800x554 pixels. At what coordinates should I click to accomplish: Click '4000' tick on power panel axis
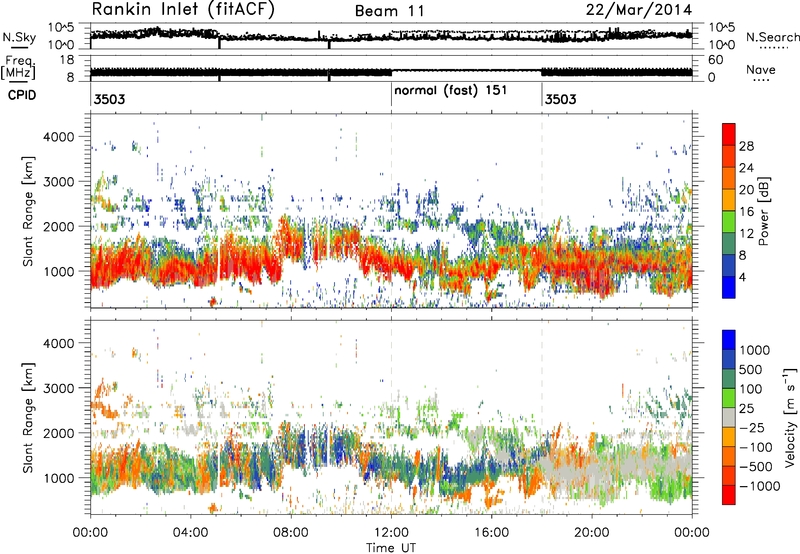point(58,137)
